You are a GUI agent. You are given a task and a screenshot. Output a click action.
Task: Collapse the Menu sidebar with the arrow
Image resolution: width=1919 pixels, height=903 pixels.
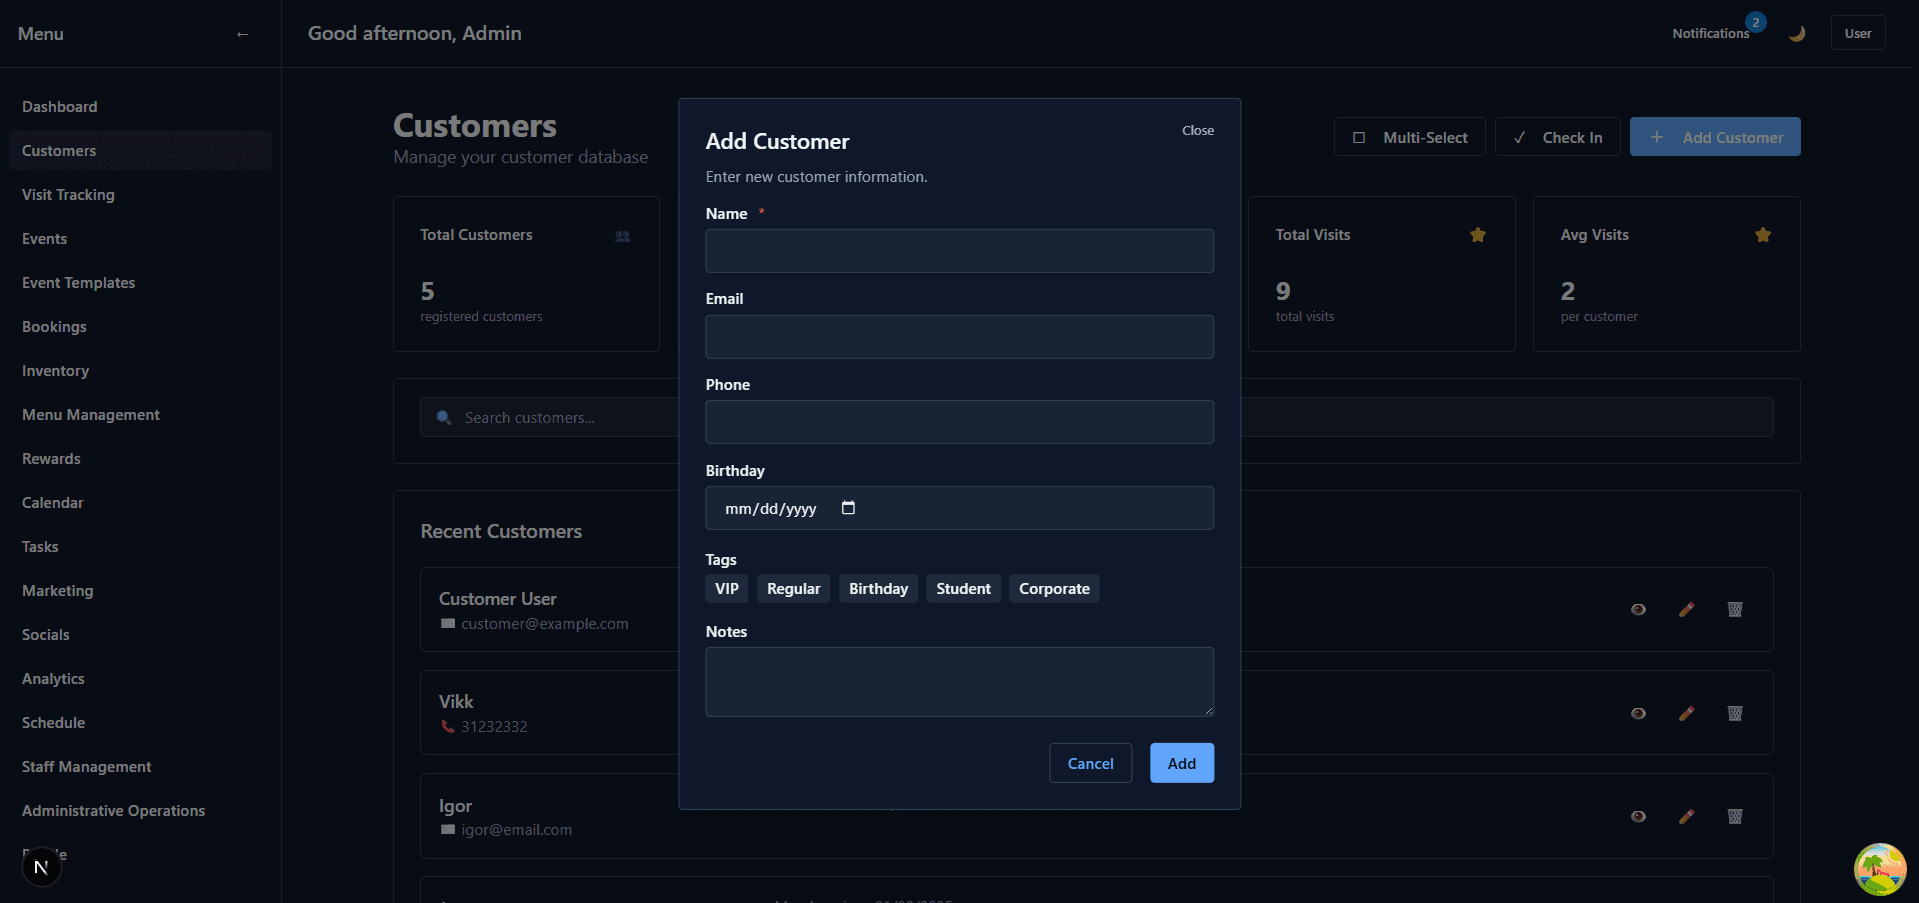click(242, 34)
